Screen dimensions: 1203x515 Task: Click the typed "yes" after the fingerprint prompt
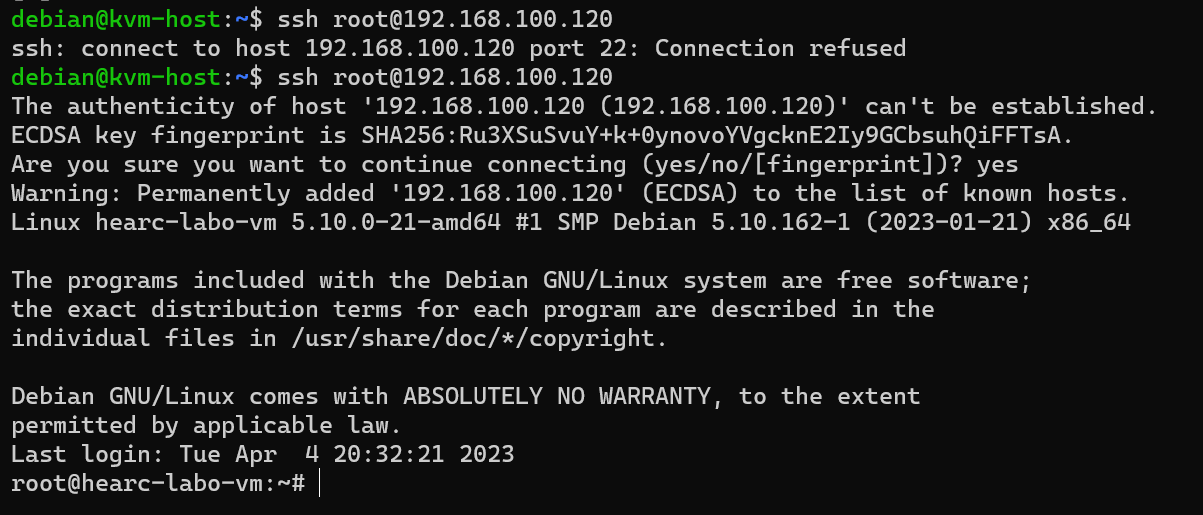tap(998, 164)
